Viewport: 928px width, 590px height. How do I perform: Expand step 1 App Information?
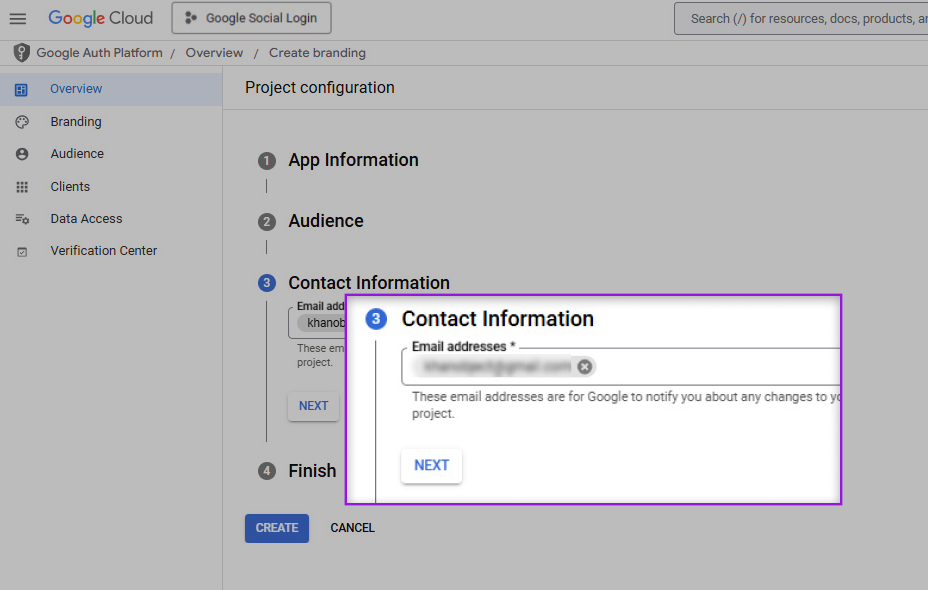pos(353,160)
